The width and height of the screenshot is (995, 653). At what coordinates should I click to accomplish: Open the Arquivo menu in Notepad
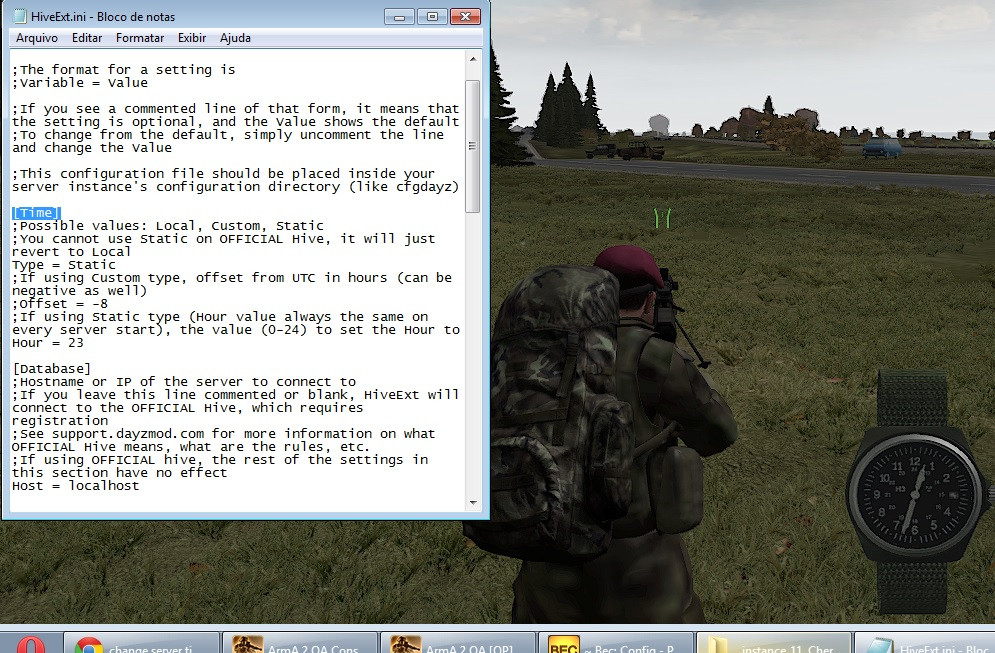[37, 38]
